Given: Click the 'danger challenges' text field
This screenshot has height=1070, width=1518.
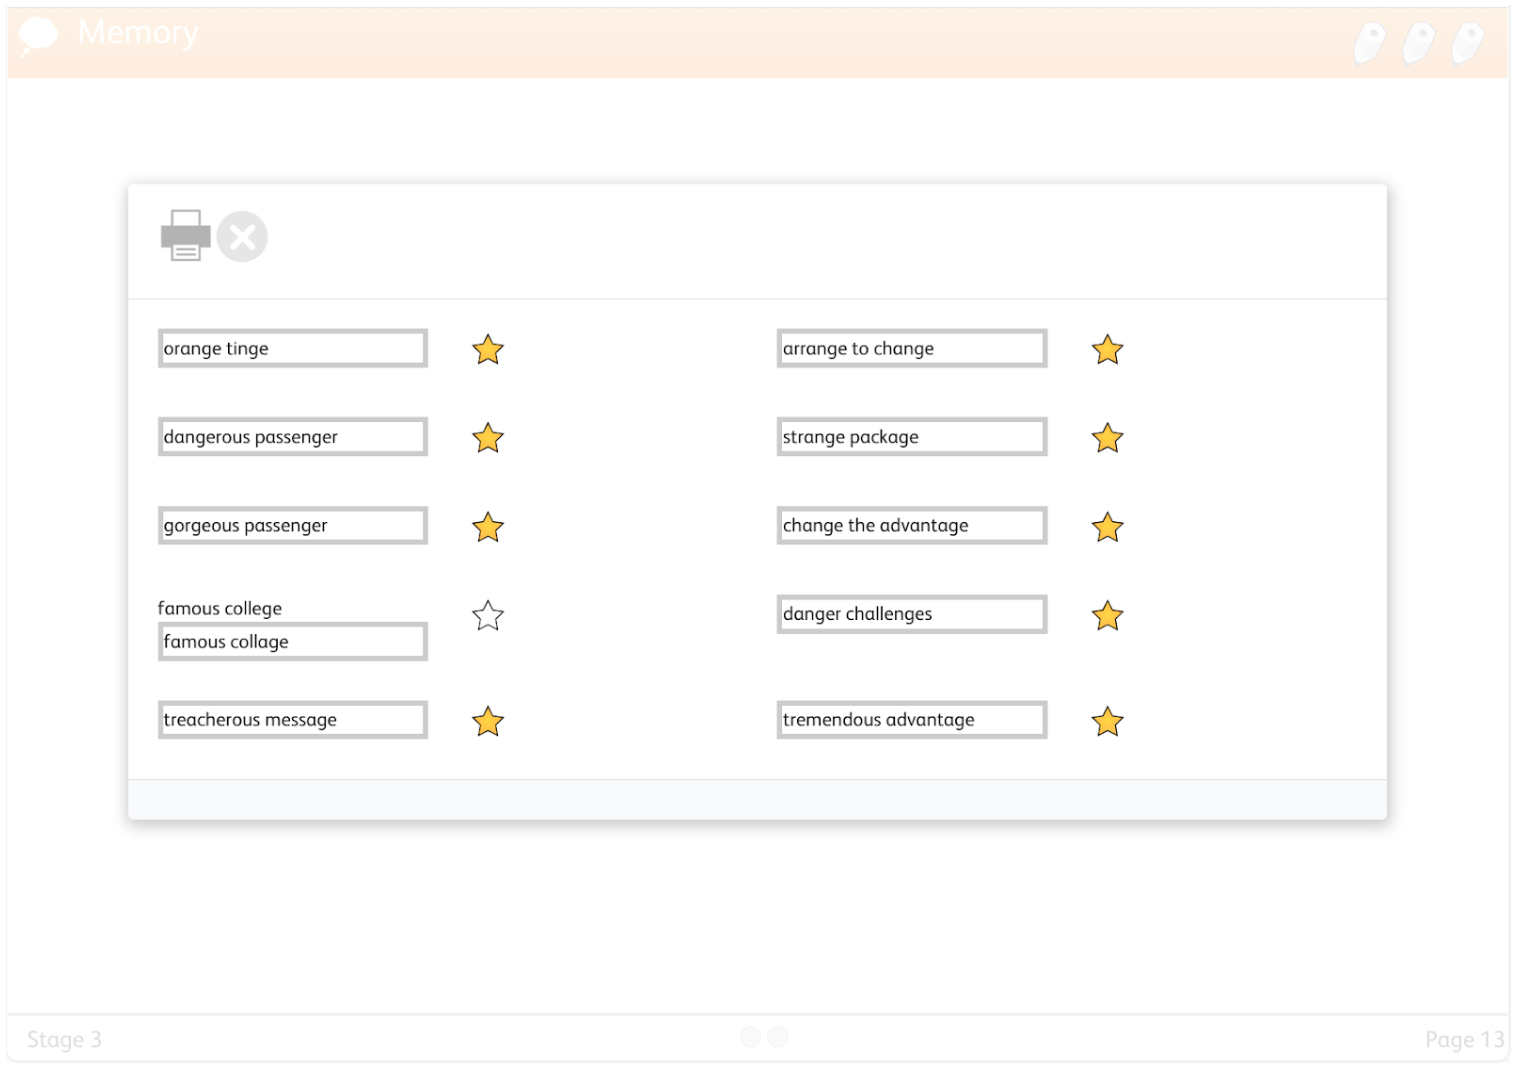Looking at the screenshot, I should point(912,614).
